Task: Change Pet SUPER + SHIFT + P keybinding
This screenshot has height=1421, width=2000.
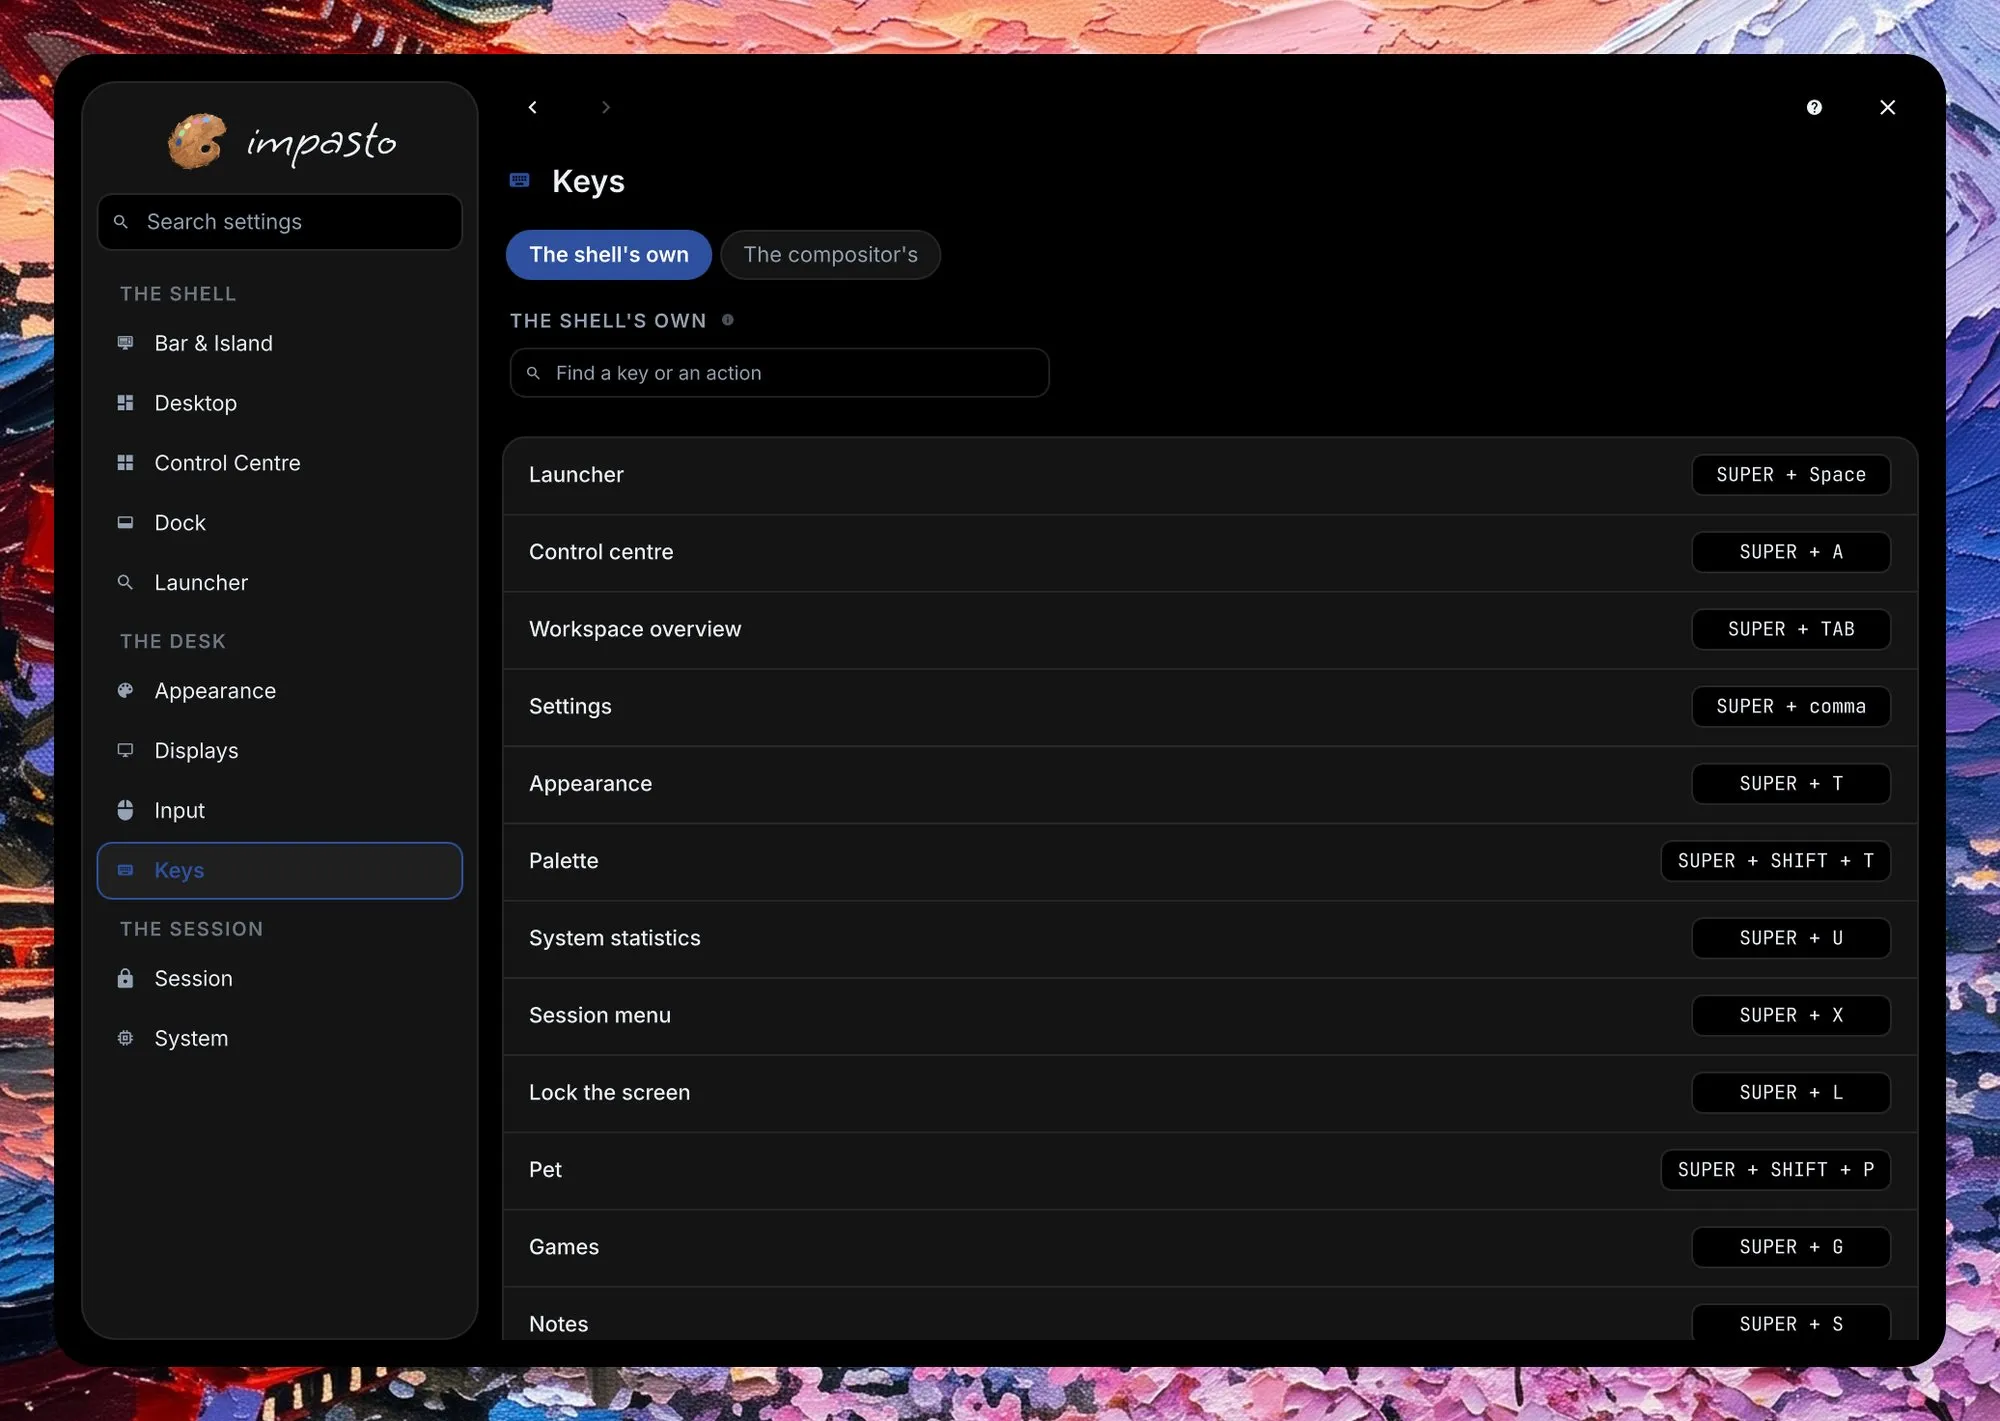Action: 1775,1170
